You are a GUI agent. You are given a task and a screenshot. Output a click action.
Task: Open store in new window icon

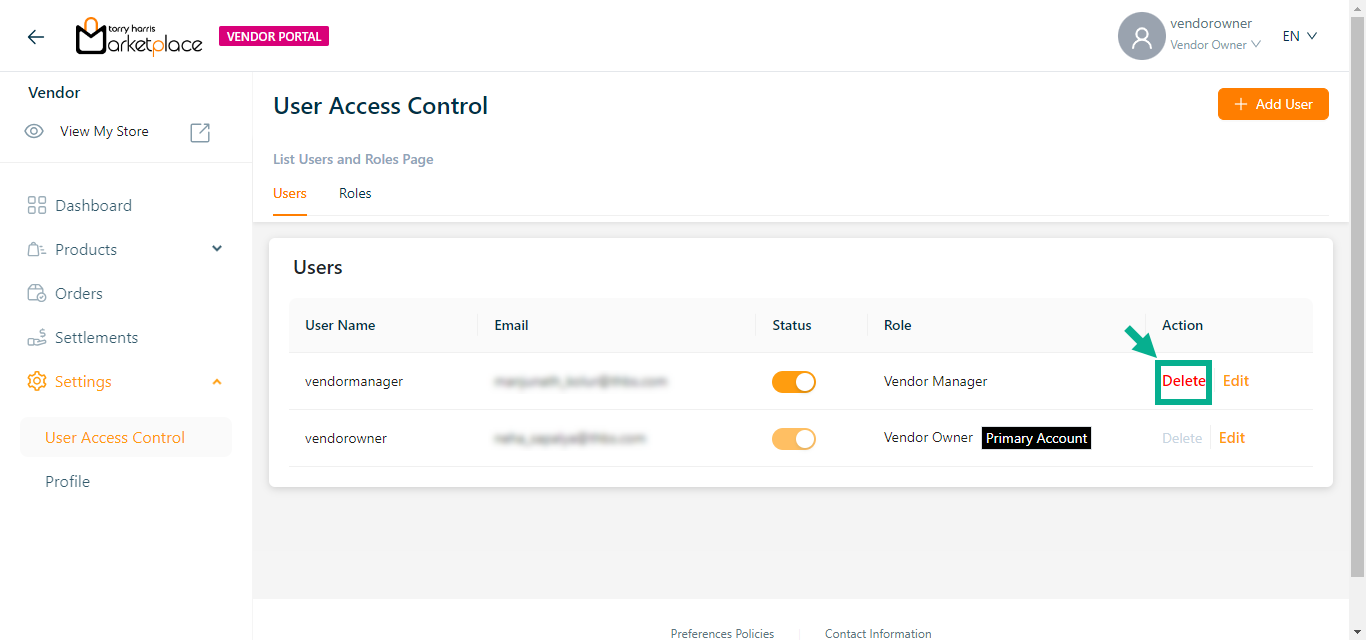tap(200, 132)
